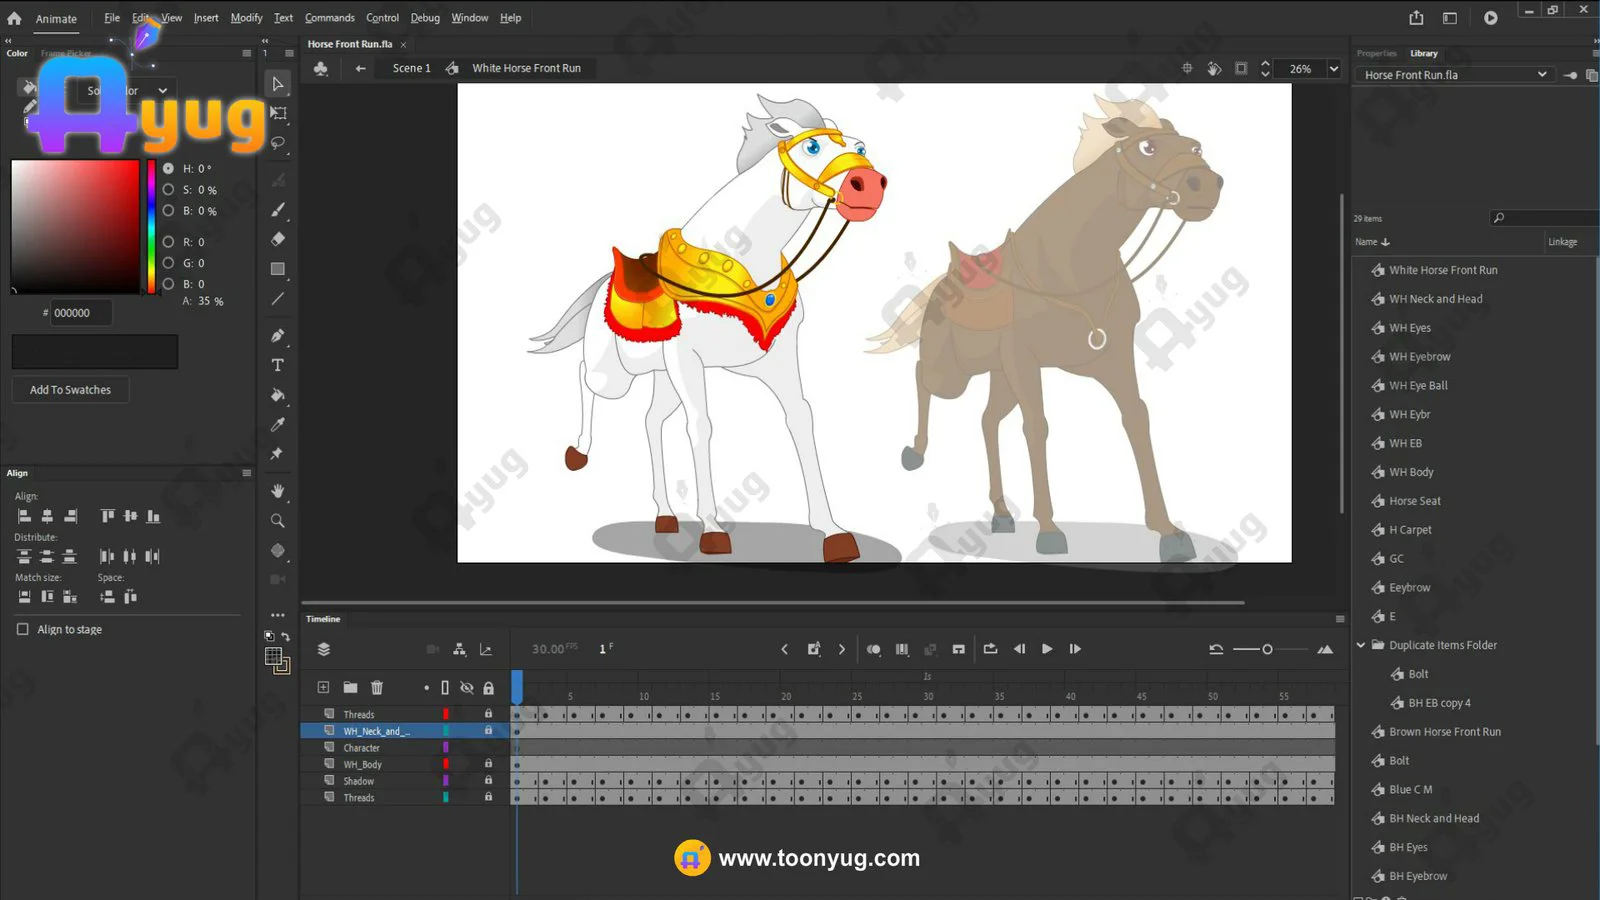The width and height of the screenshot is (1600, 900).
Task: Create a new layer folder
Action: (350, 688)
